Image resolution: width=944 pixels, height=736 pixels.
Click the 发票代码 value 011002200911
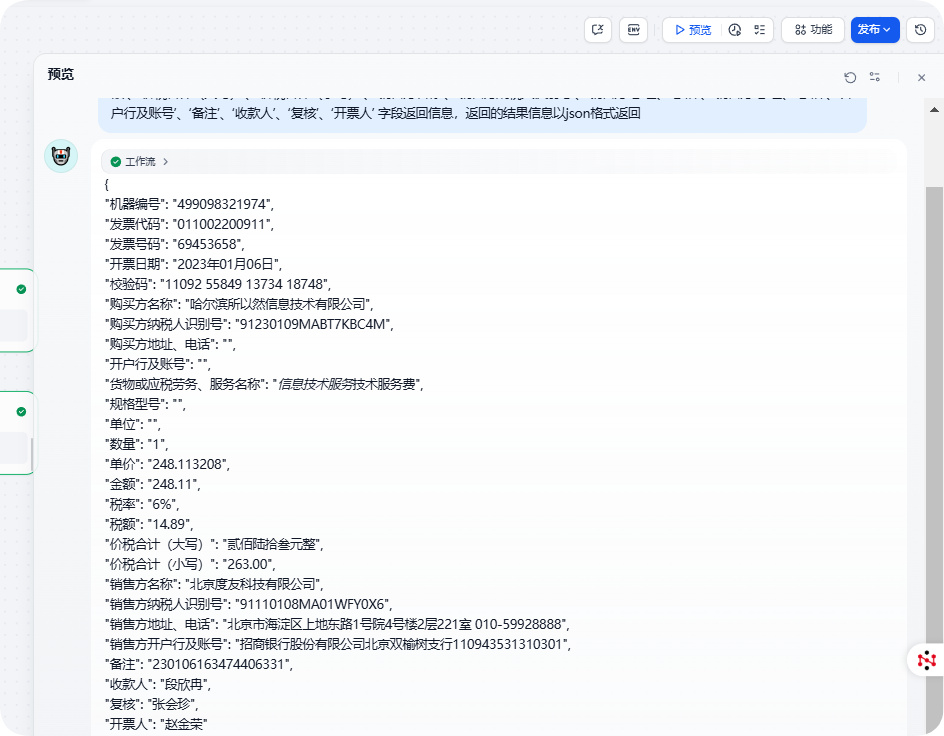(x=222, y=224)
